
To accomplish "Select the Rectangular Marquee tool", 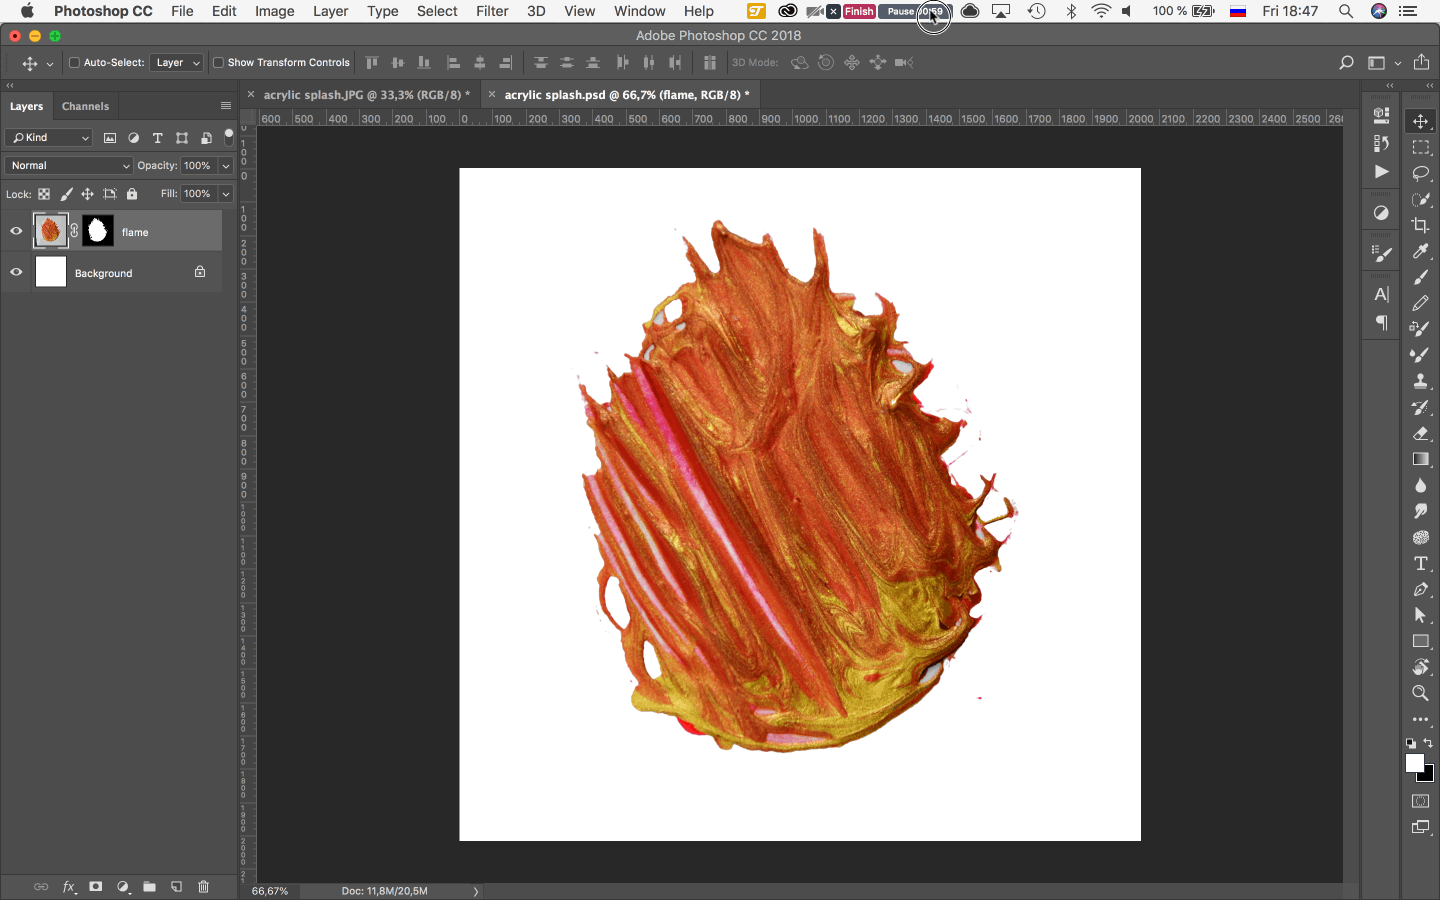I will 1420,147.
